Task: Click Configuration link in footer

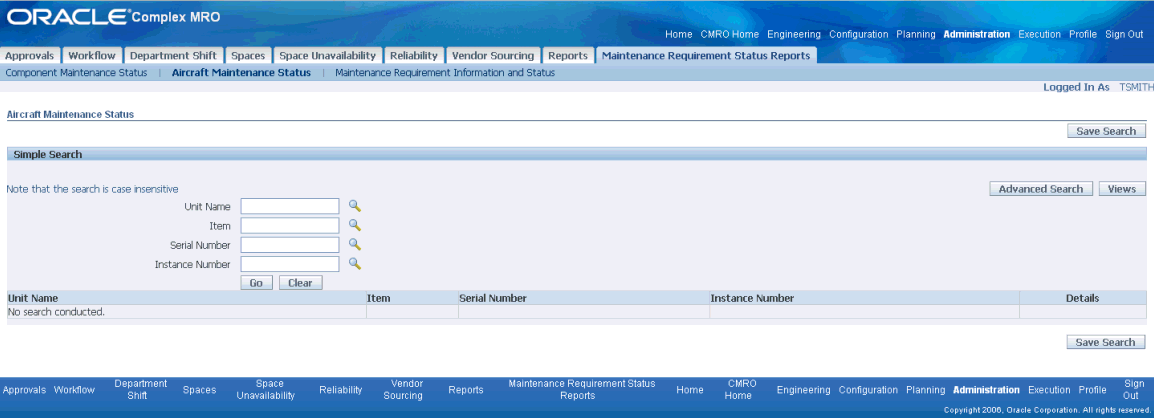Action: click(868, 390)
